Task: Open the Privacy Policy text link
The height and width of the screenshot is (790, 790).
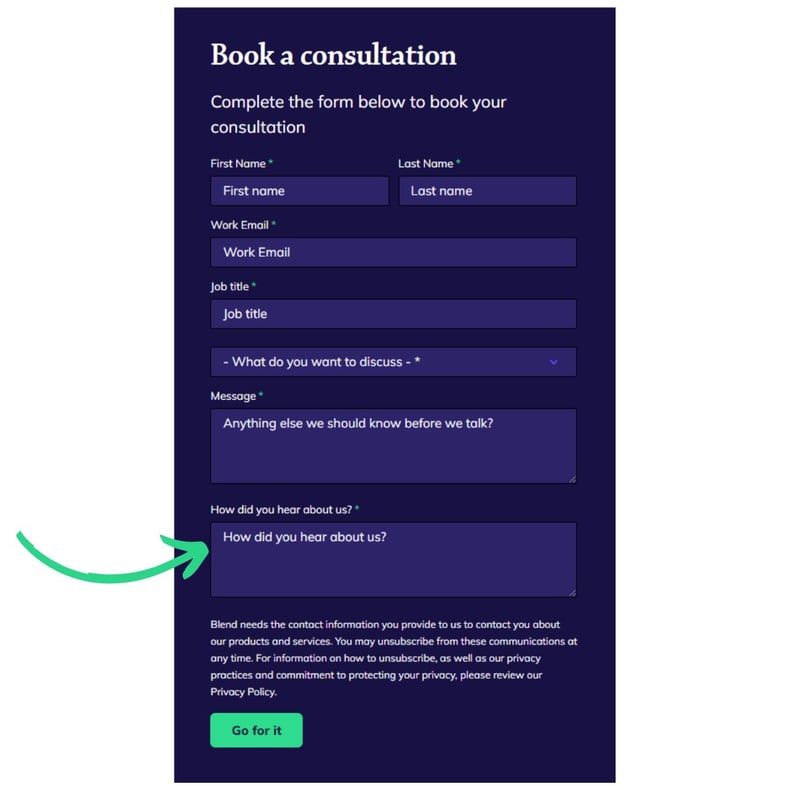Action: coord(243,692)
